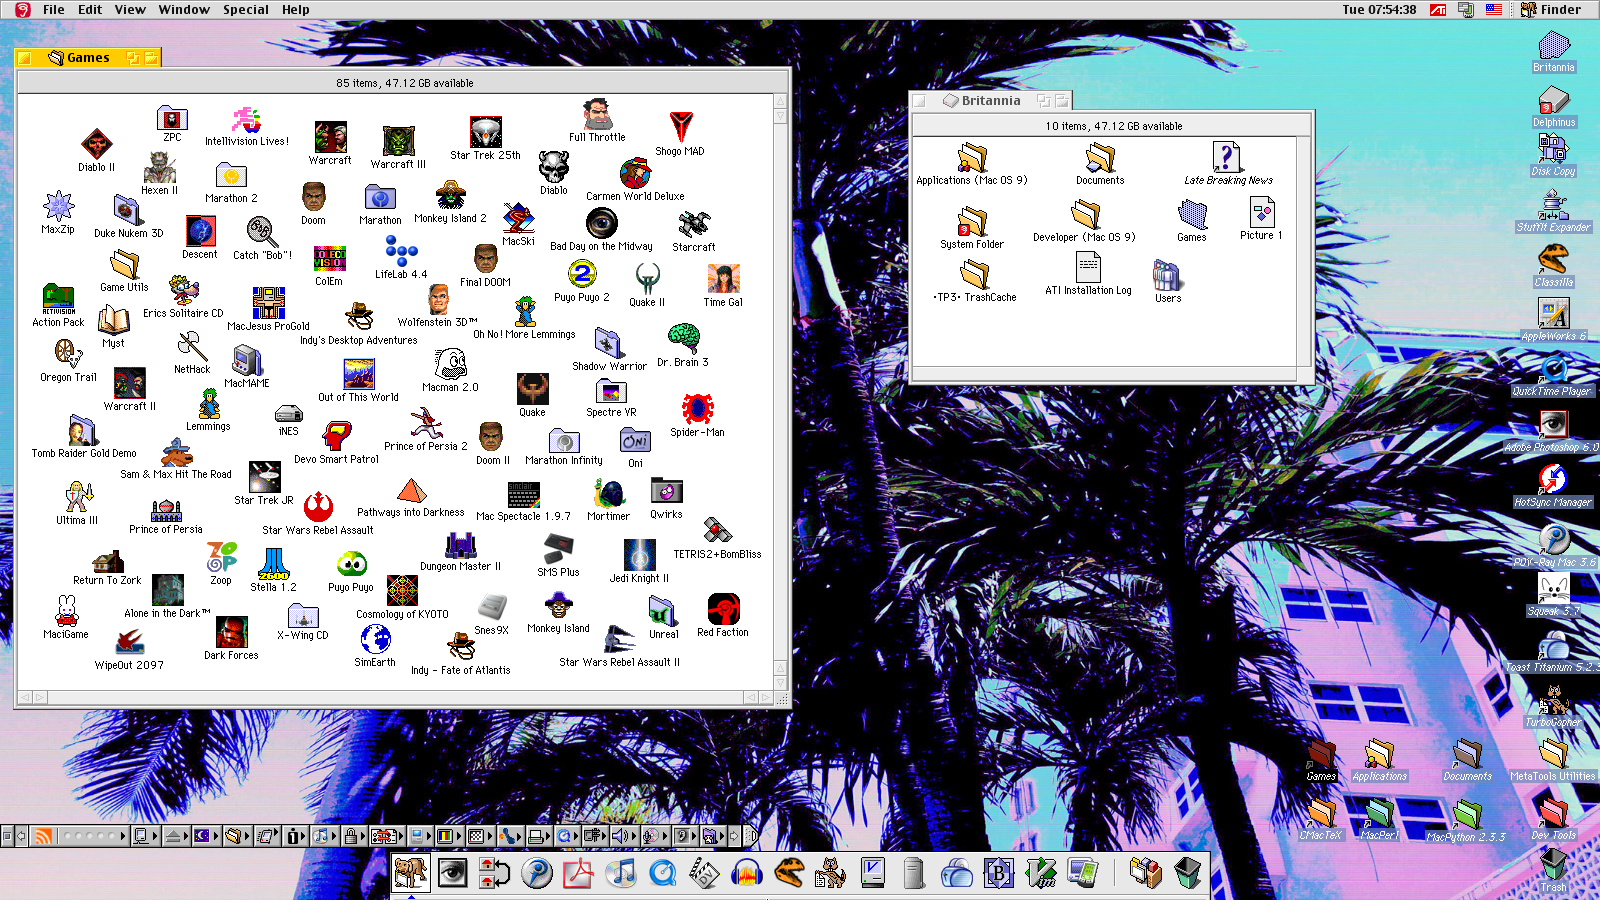Screen dimensions: 1600x900
Task: Click the Ultima III icon
Action: point(77,497)
